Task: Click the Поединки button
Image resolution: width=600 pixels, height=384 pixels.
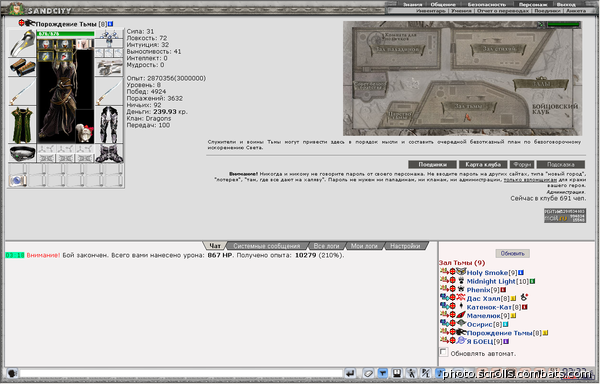Action: pos(432,164)
